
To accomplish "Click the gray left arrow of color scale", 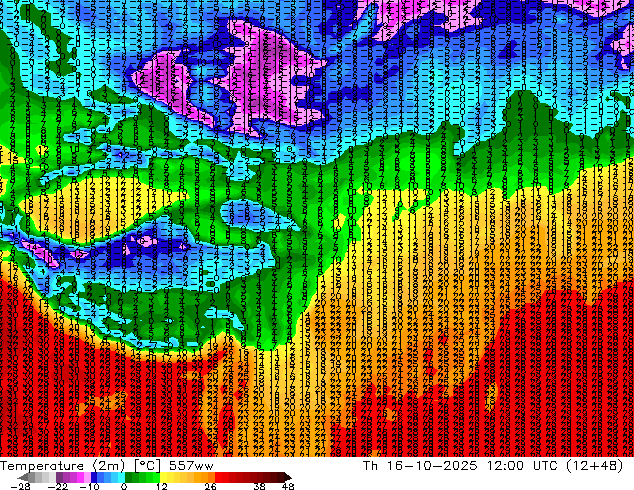I will pyautogui.click(x=23, y=477).
